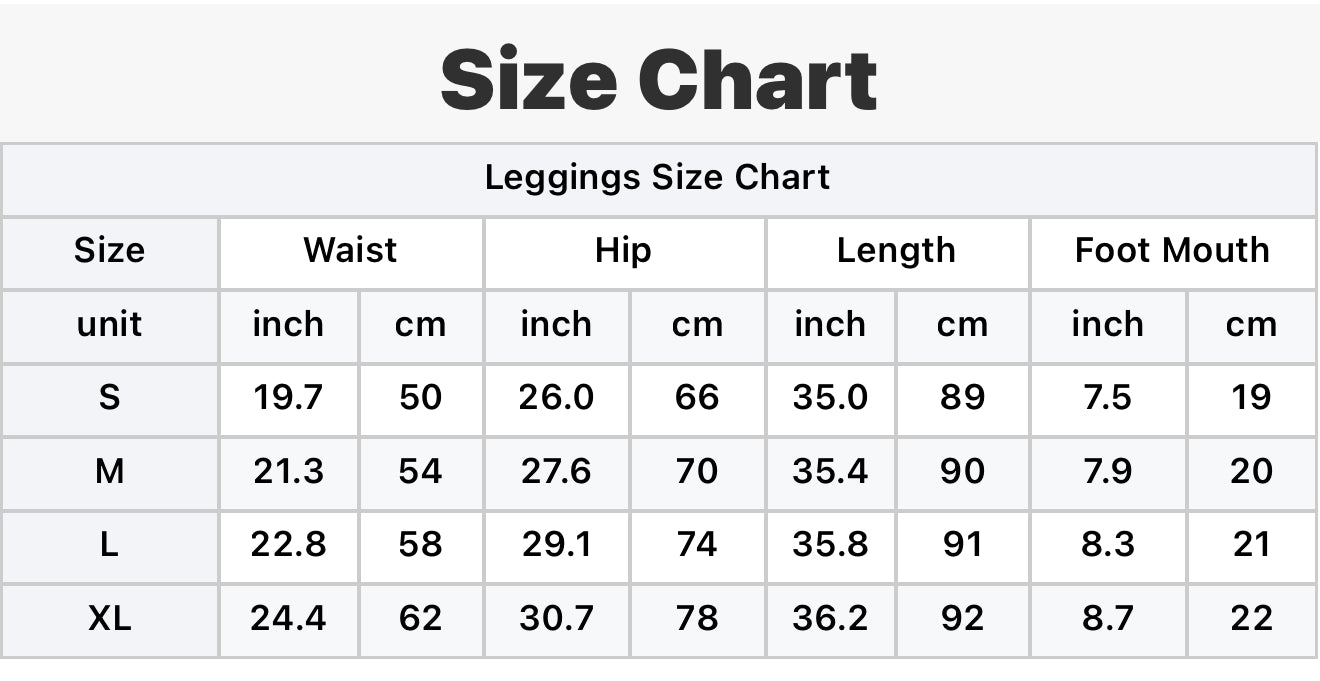Viewport: 1320px width, 681px height.
Task: Click the Foot Mouth column header
Action: coord(1173,251)
